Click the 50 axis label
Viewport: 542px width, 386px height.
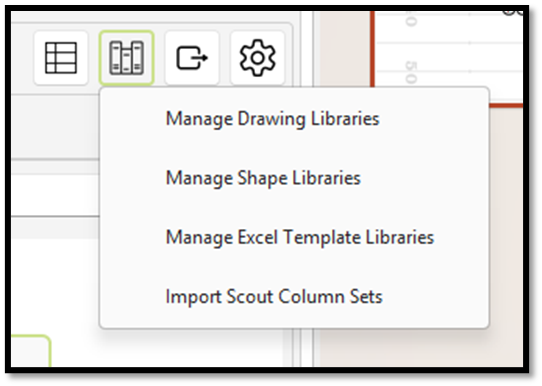[x=410, y=72]
